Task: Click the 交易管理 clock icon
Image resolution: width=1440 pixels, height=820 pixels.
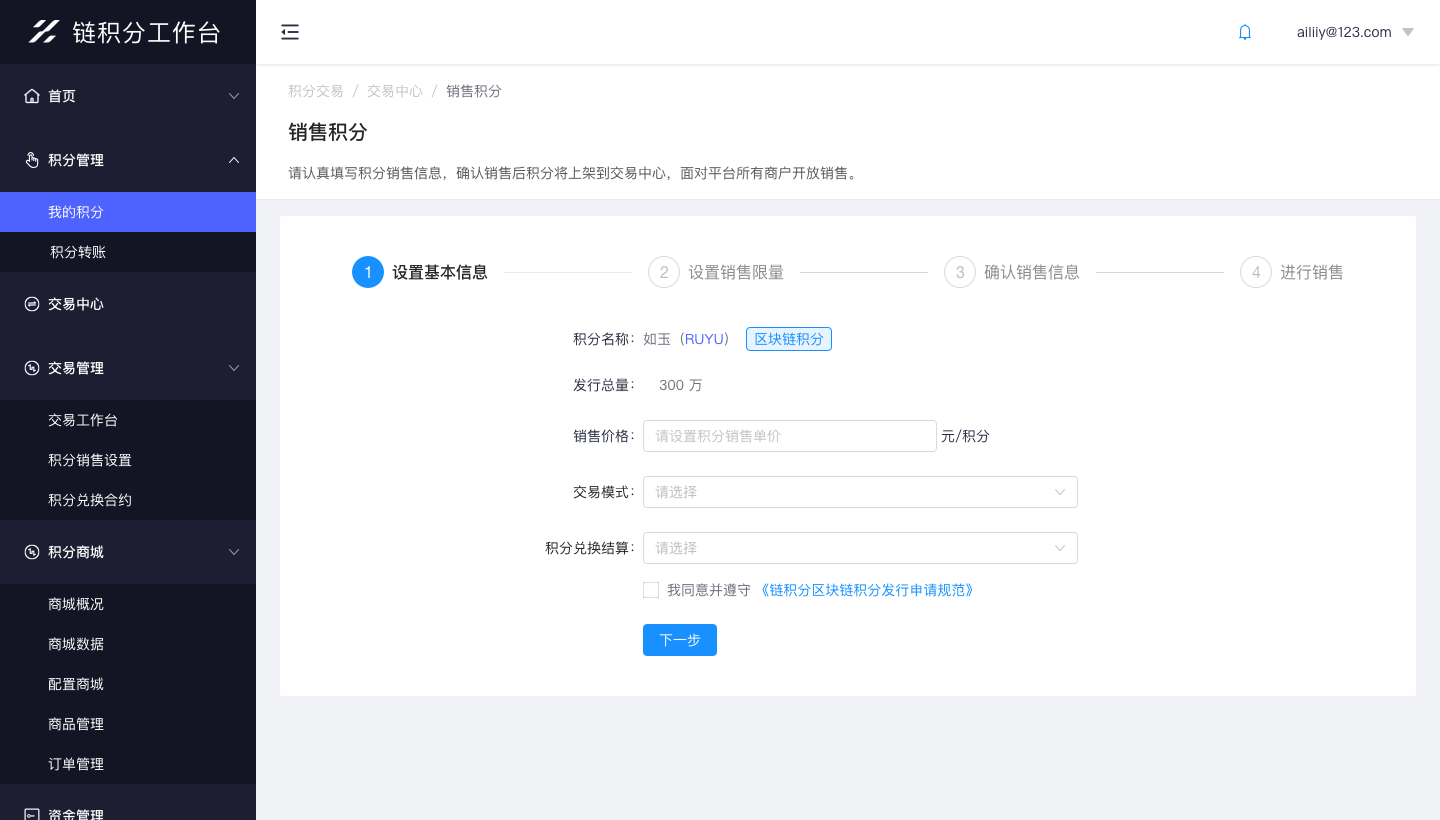Action: pos(33,367)
